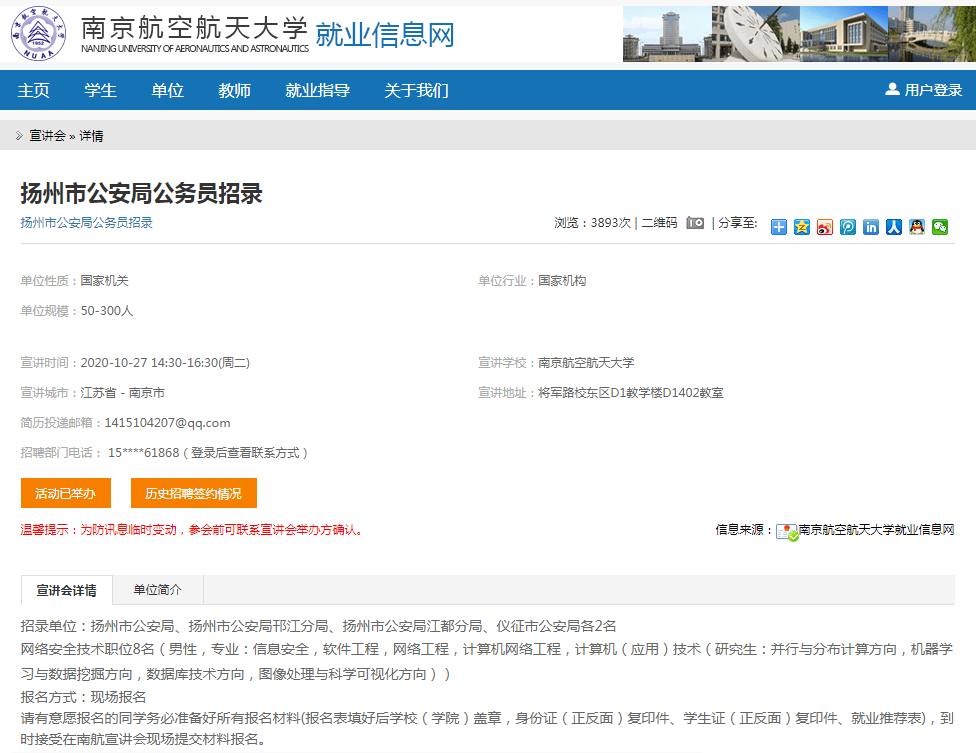Click the user silhouette login icon
The width and height of the screenshot is (976, 753).
892,89
